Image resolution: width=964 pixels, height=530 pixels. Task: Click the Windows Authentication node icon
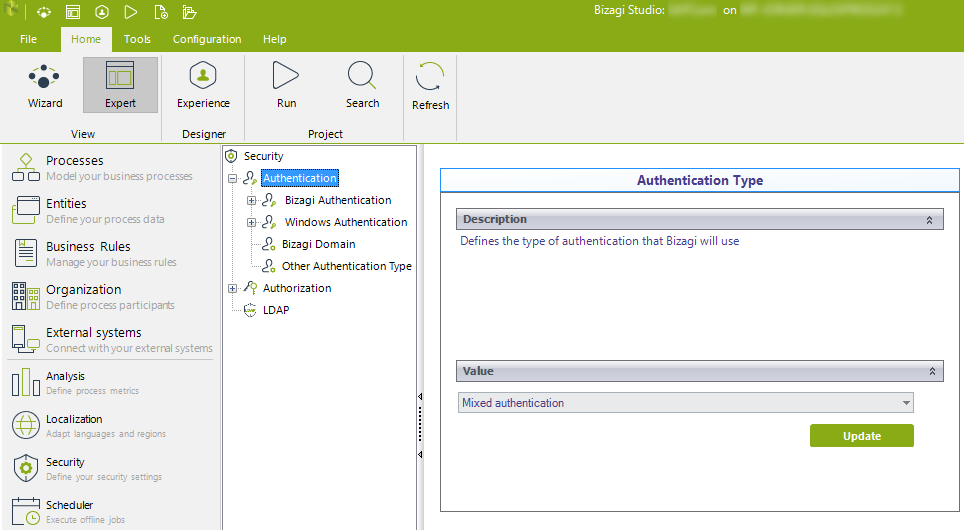[x=269, y=222]
